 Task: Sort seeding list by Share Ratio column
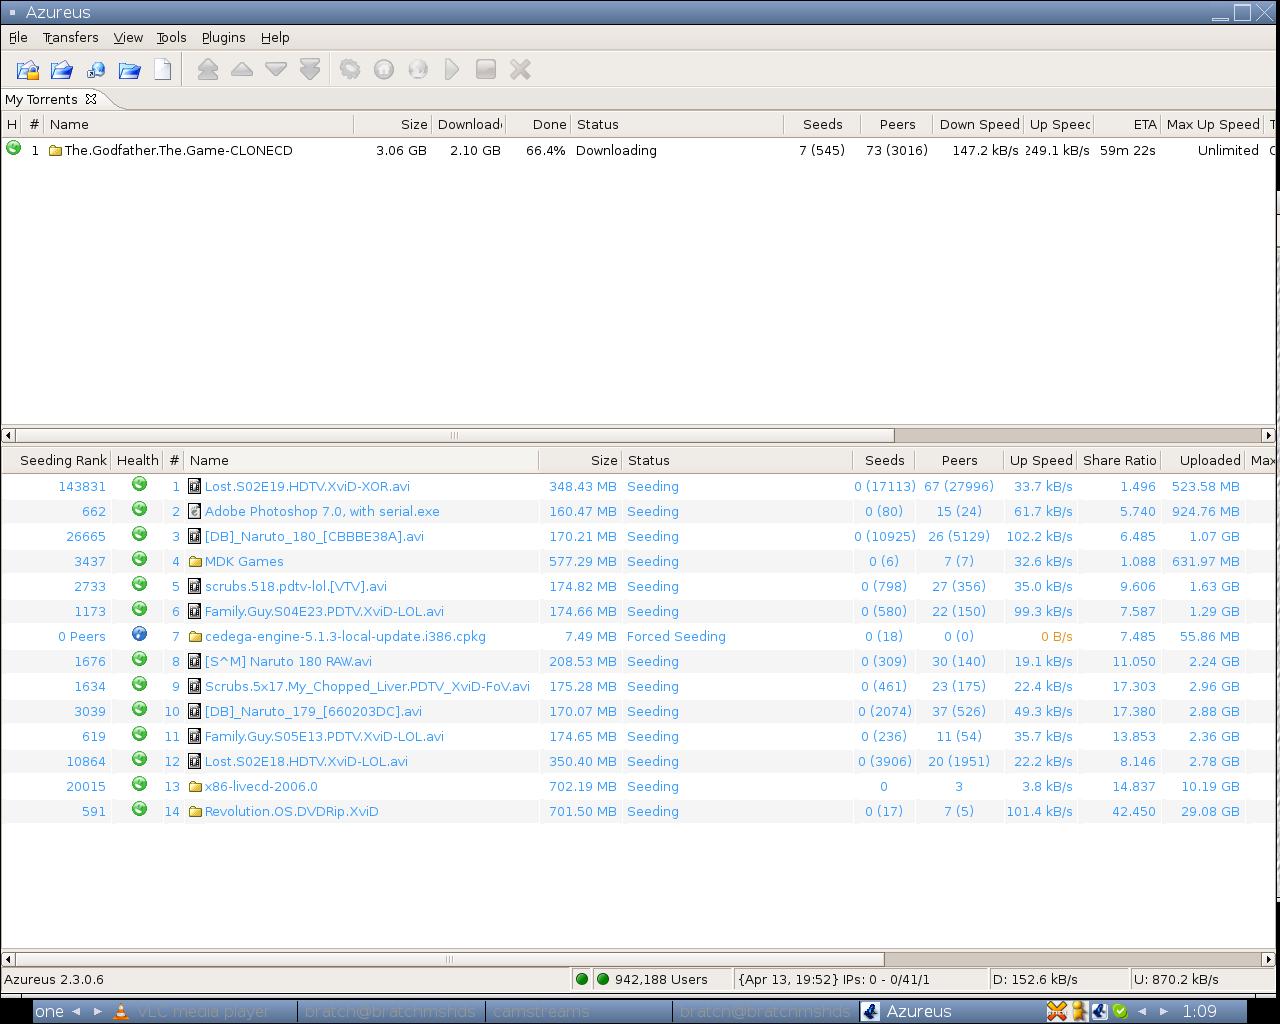(x=1119, y=460)
